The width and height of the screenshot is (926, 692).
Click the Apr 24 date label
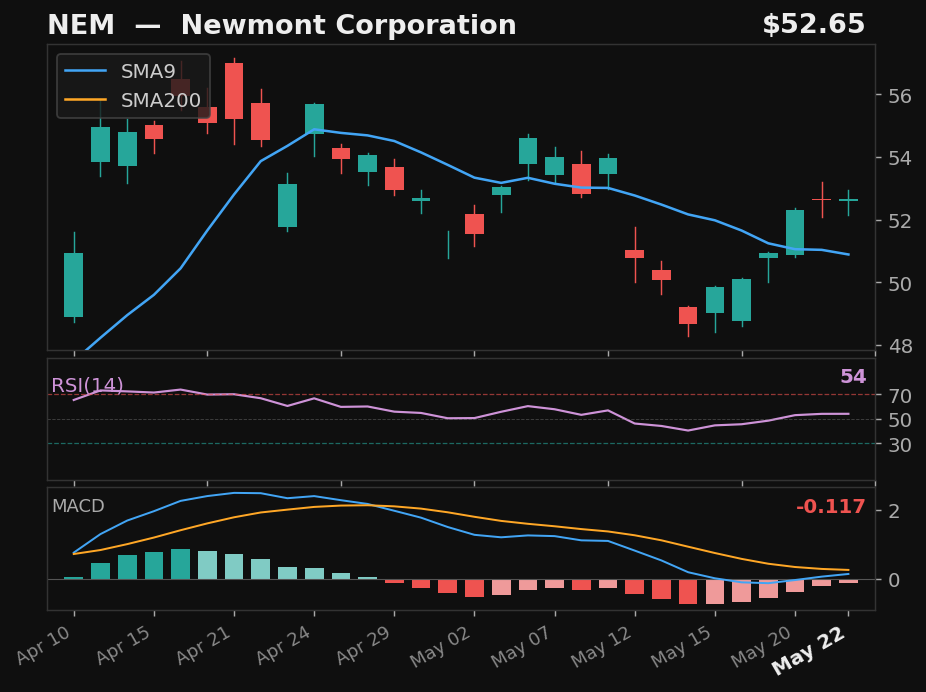pos(285,646)
